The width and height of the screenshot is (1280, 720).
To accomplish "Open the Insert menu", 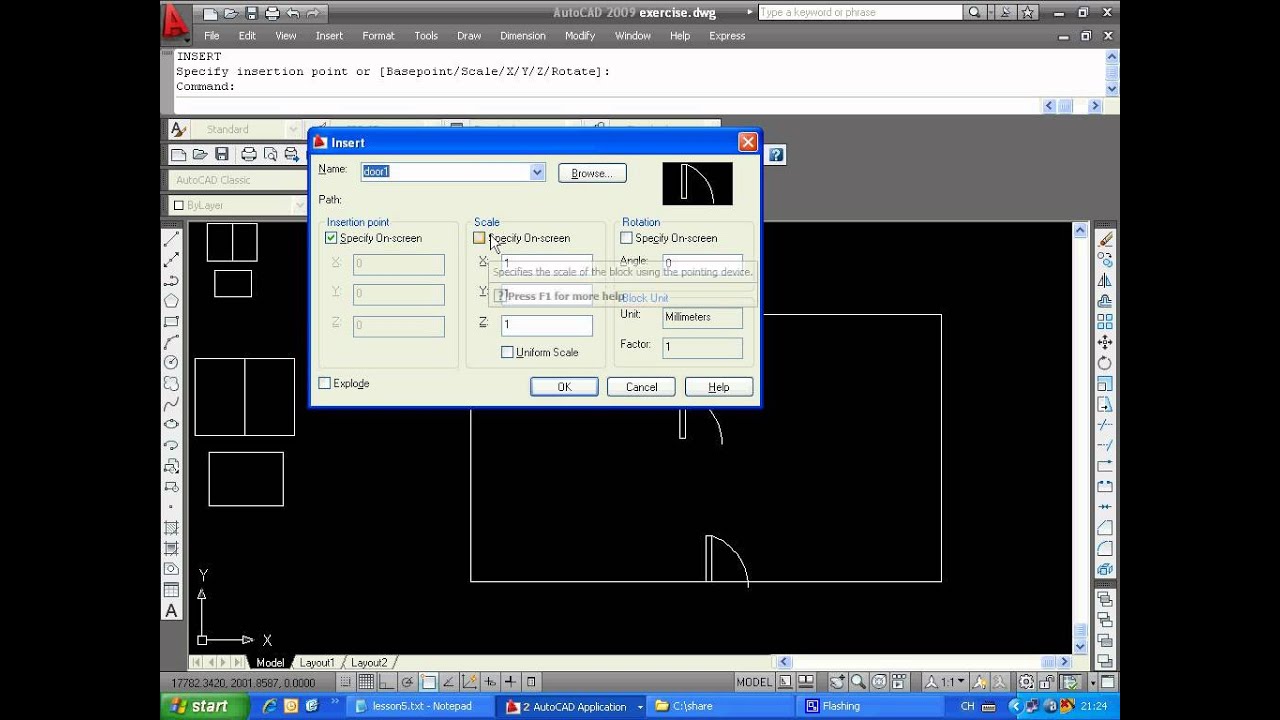I will tap(329, 36).
